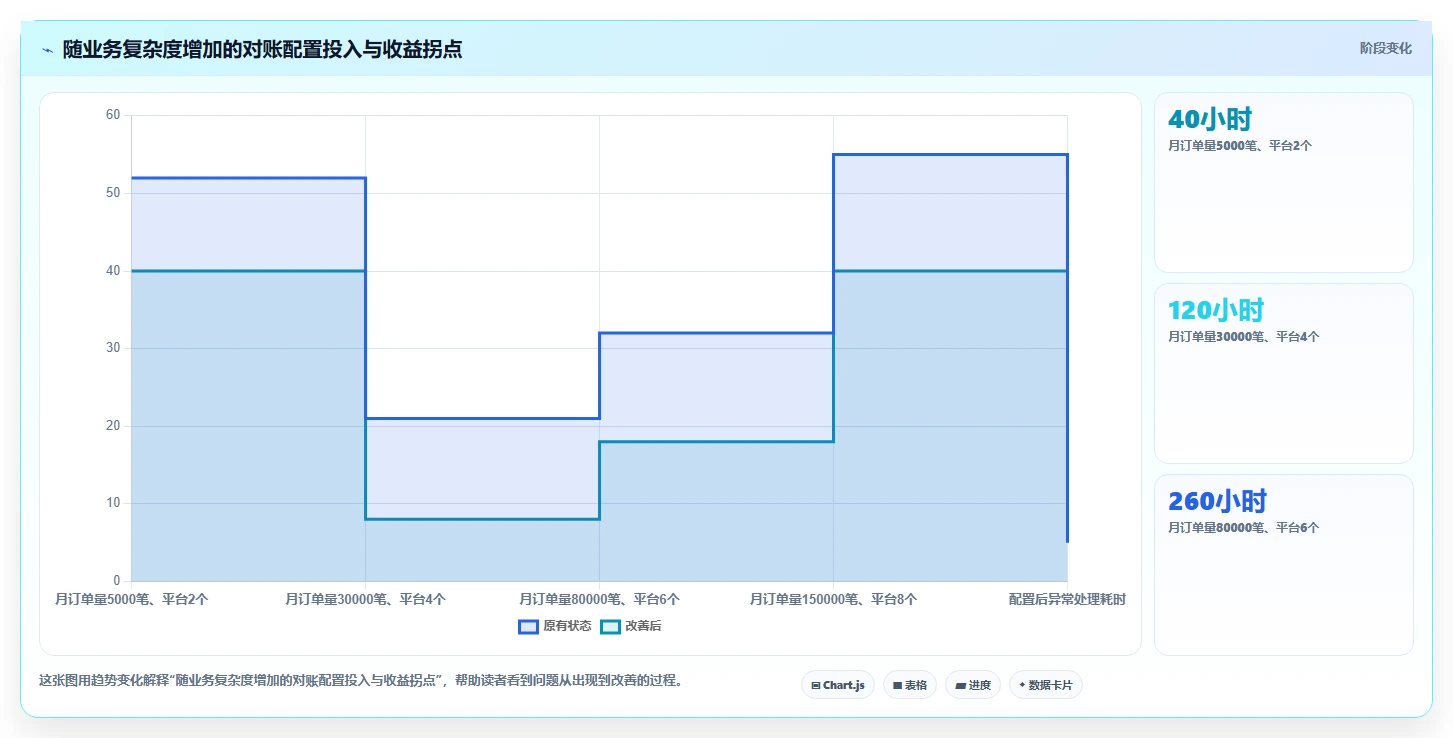Select the 表格 tag pill

910,685
